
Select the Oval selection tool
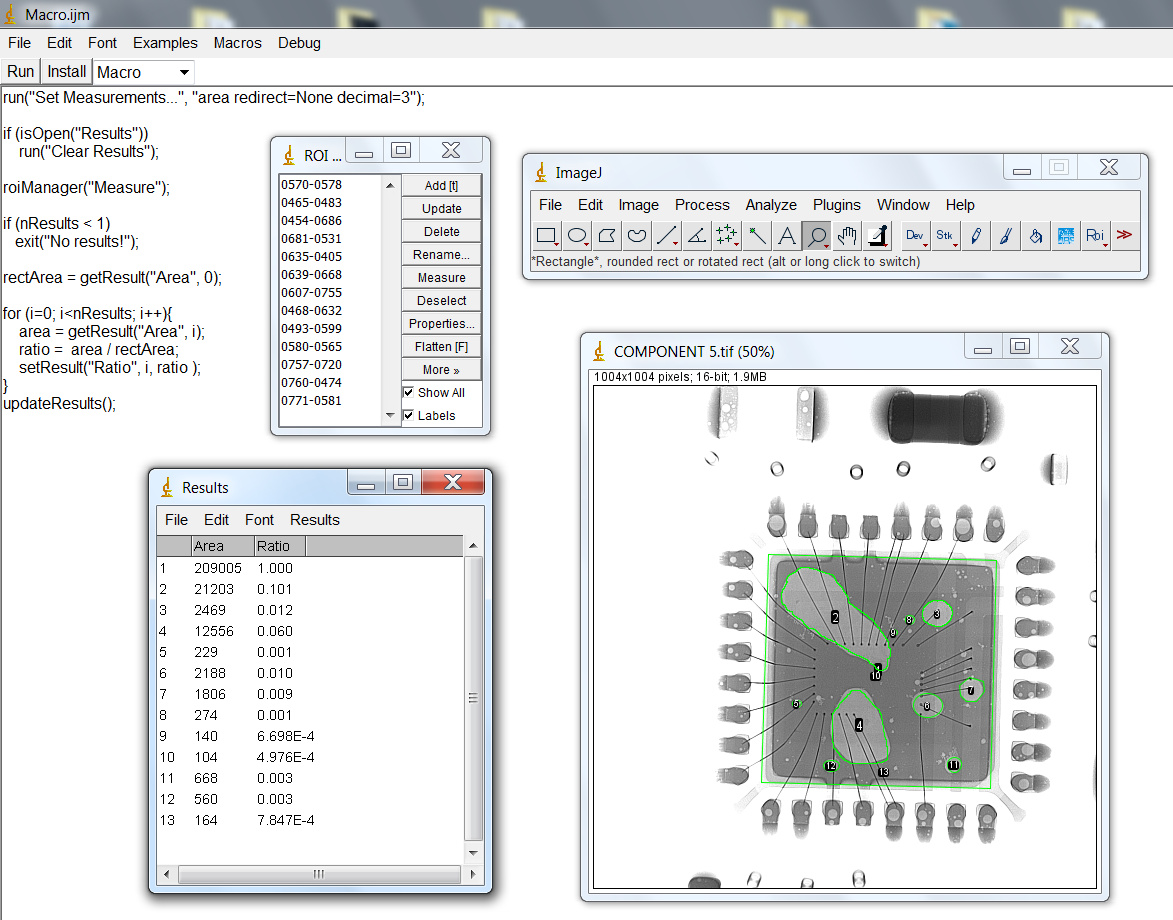click(x=575, y=236)
